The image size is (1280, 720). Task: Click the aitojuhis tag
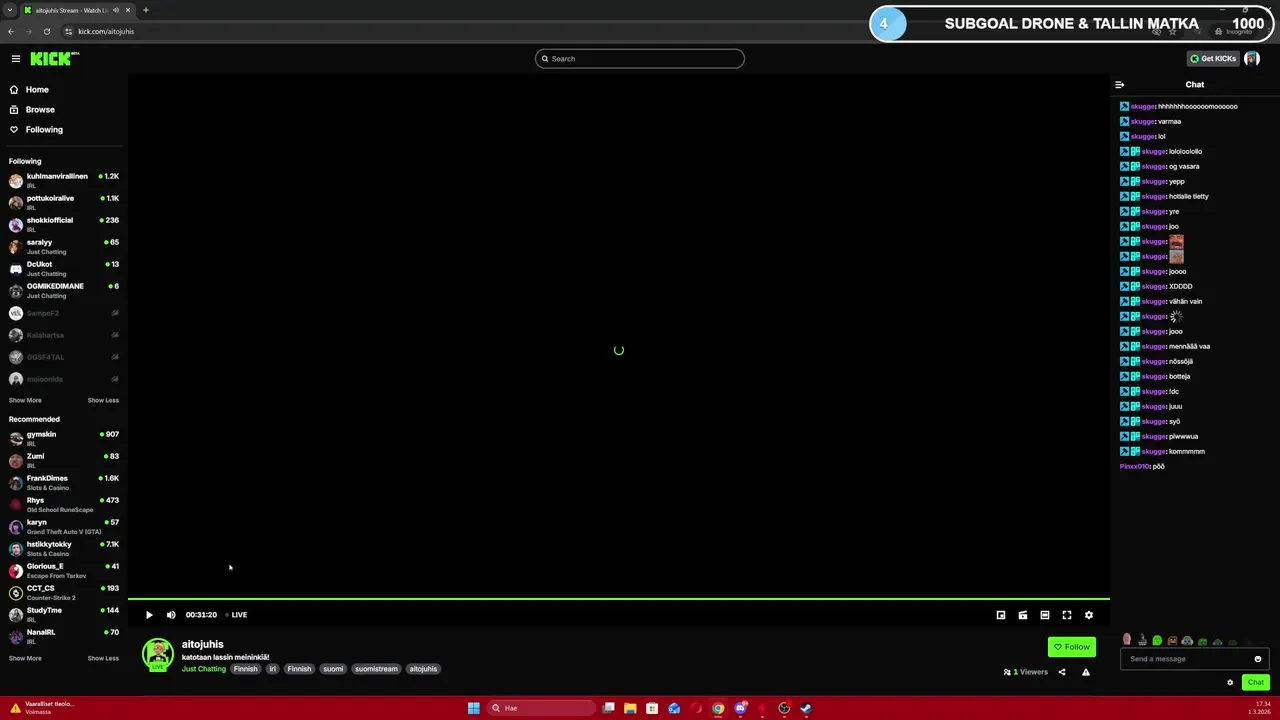[423, 669]
